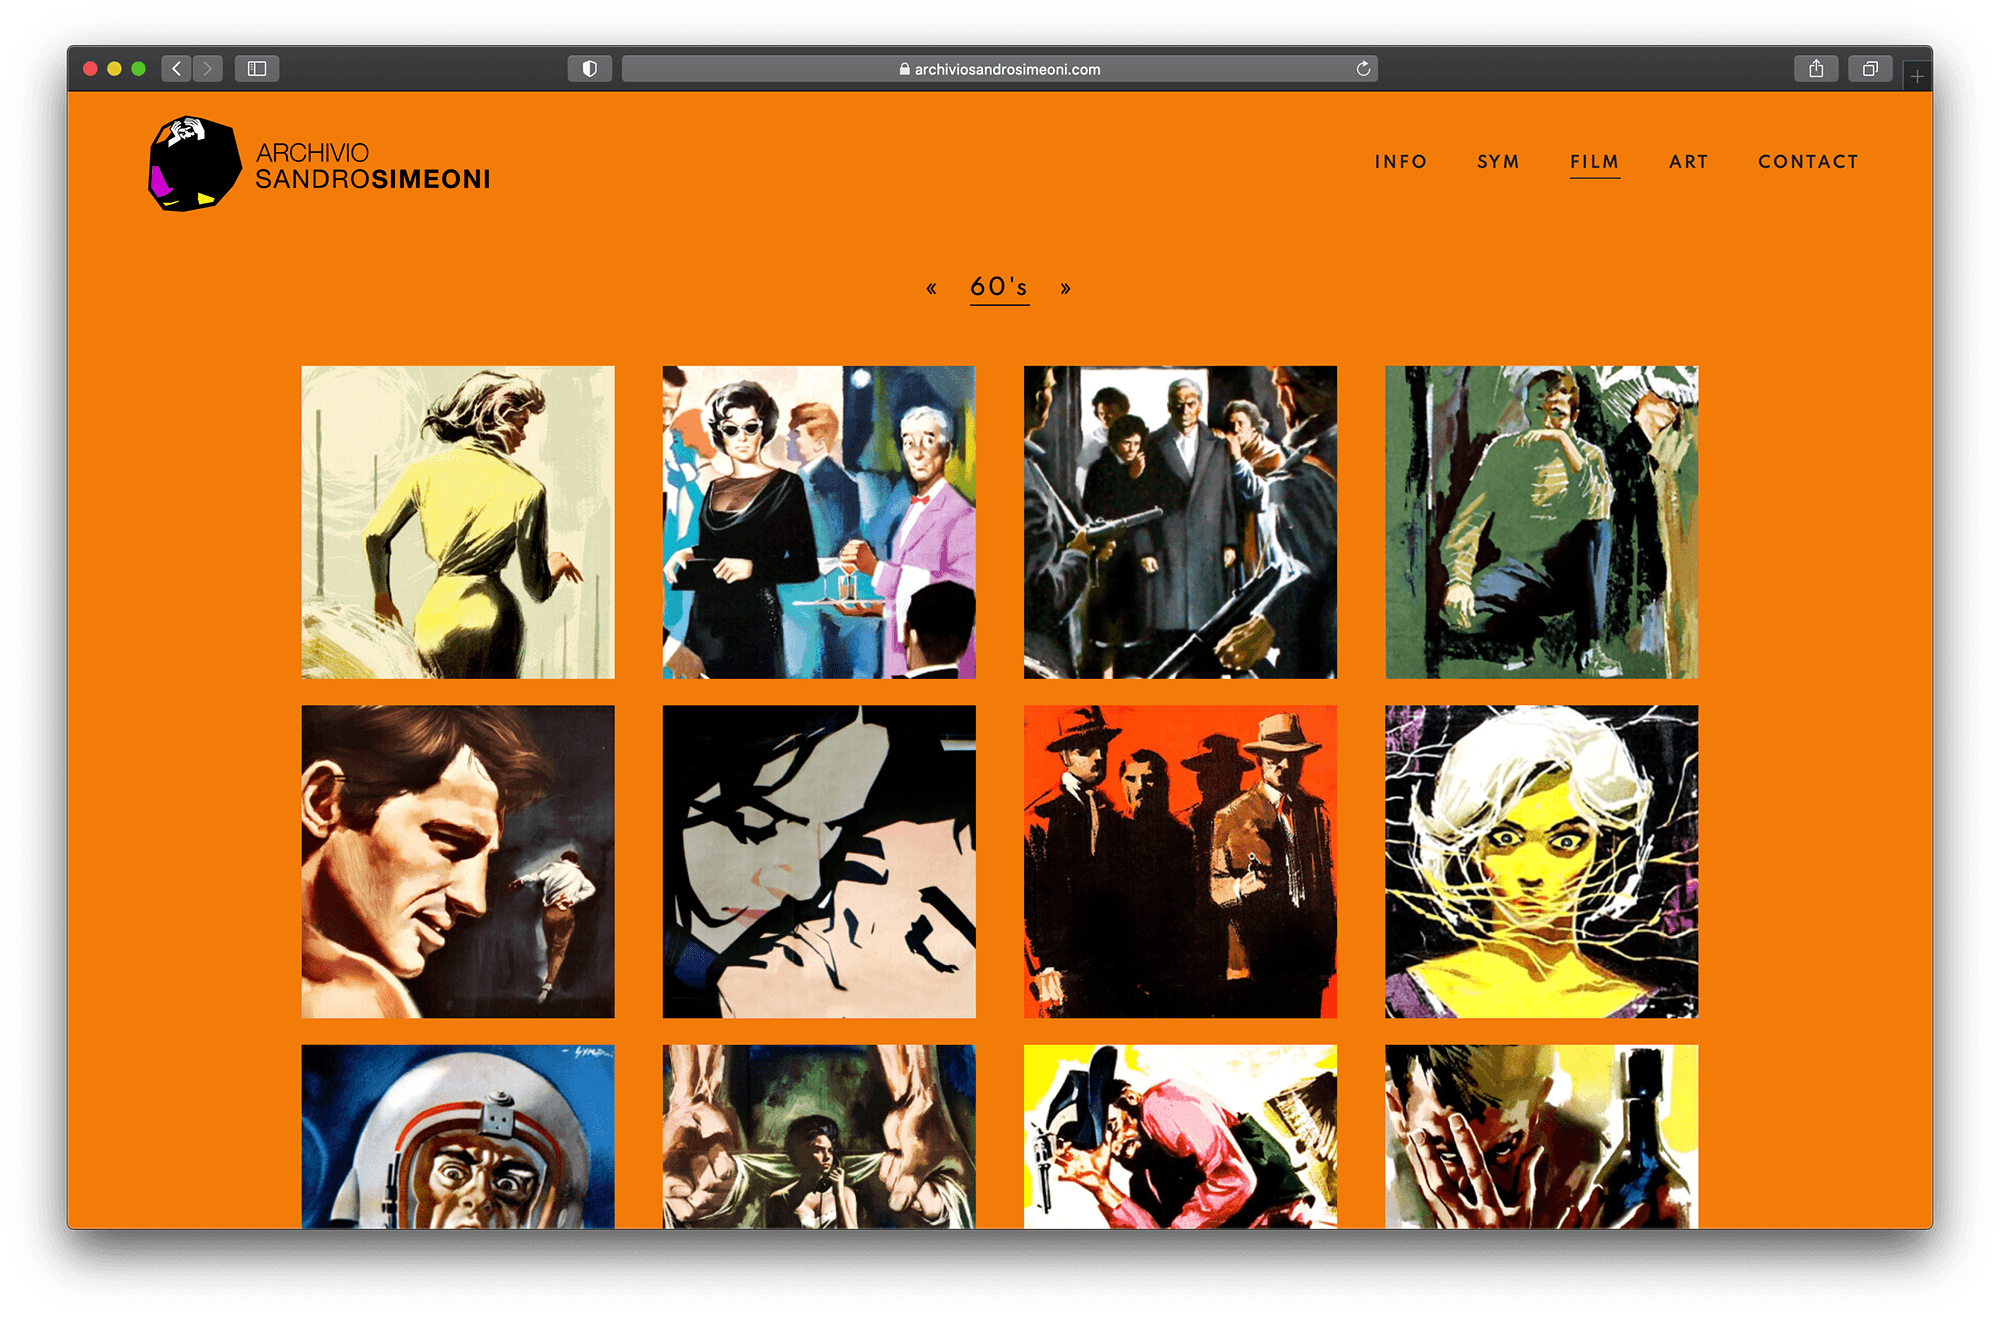Open the green-toned kneeling figure thumbnail
Screen dimensions: 2000x1318
tap(1541, 522)
